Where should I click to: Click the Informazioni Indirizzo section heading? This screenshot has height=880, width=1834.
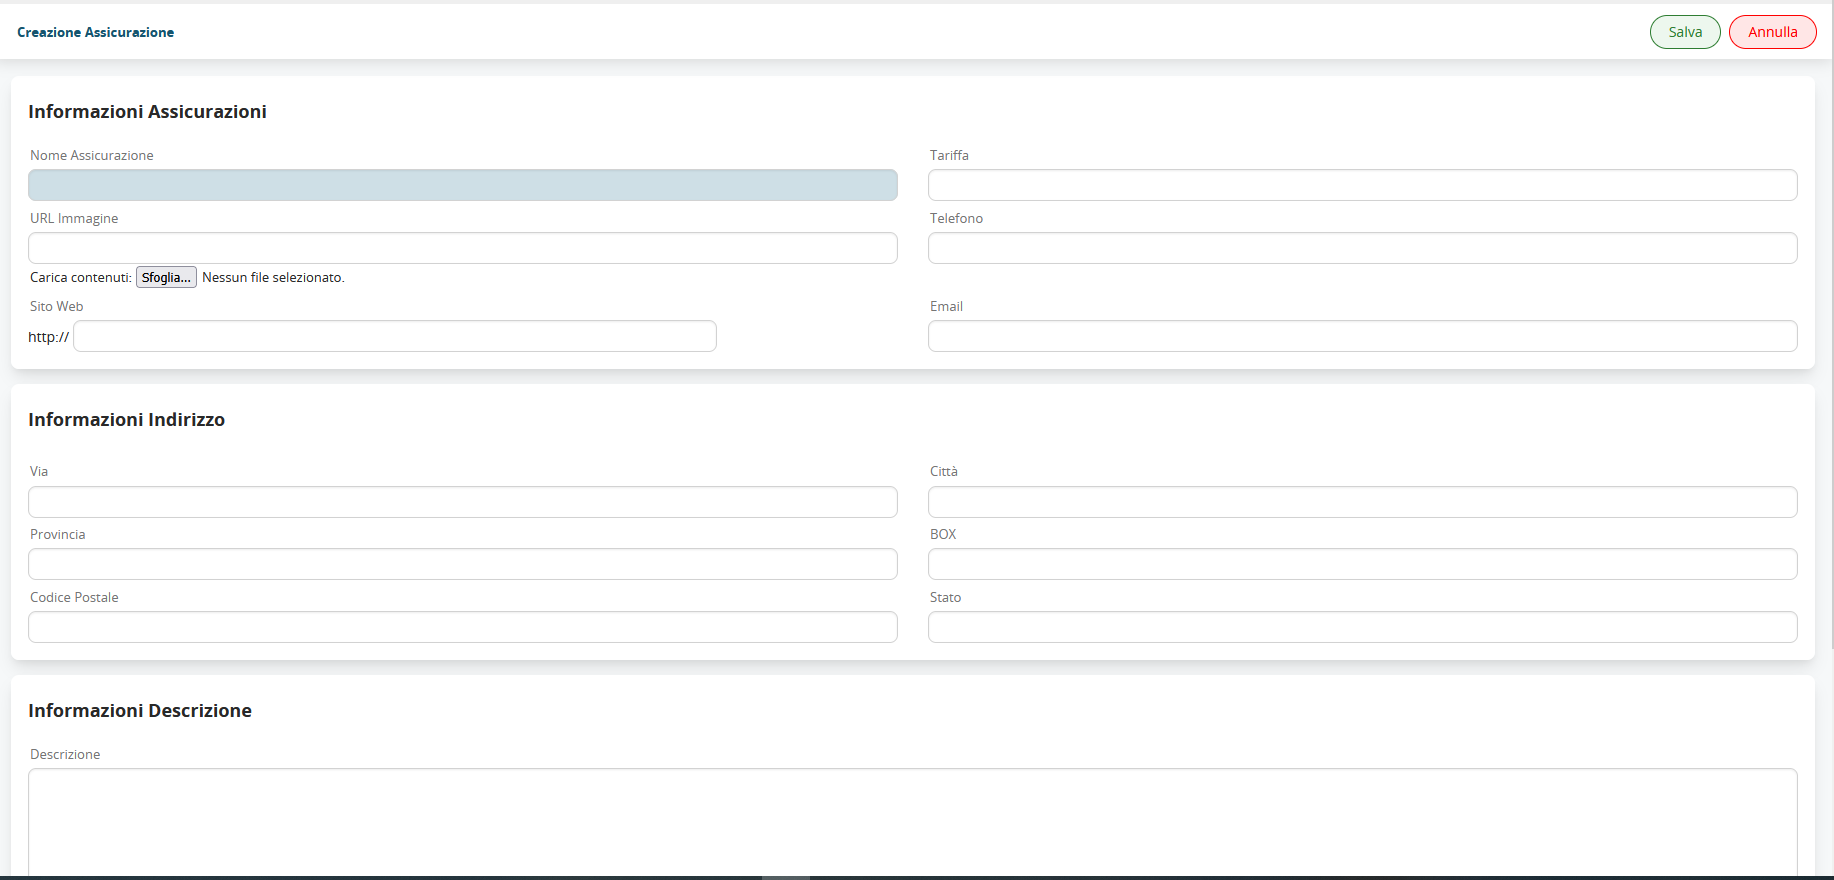coord(126,420)
